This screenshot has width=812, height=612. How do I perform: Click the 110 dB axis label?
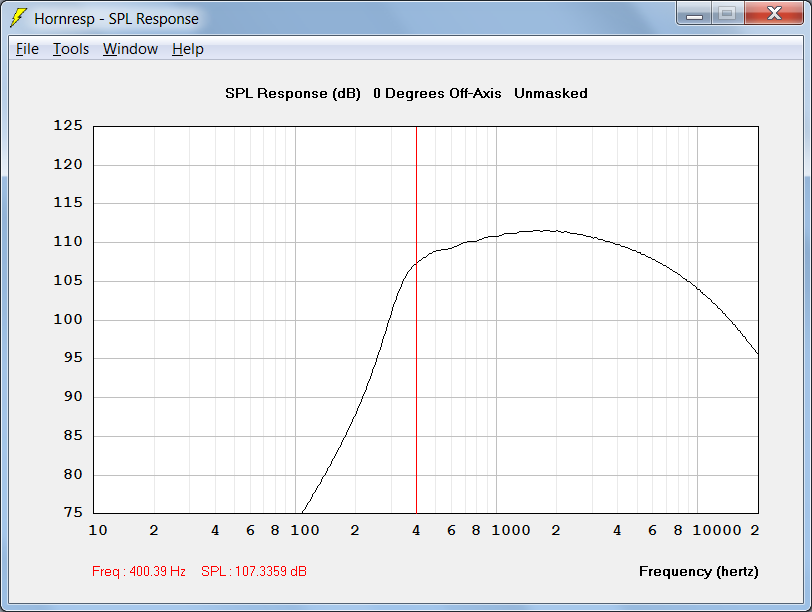point(68,242)
